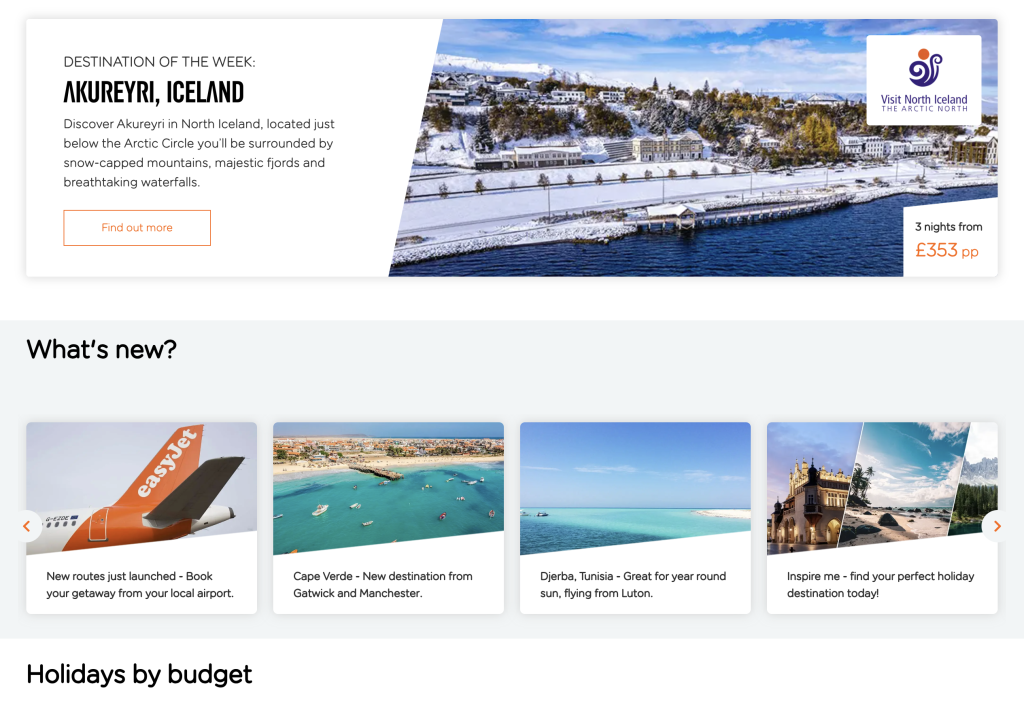Image resolution: width=1024 pixels, height=707 pixels.
Task: Click the Destination of the week label
Action: [x=159, y=62]
